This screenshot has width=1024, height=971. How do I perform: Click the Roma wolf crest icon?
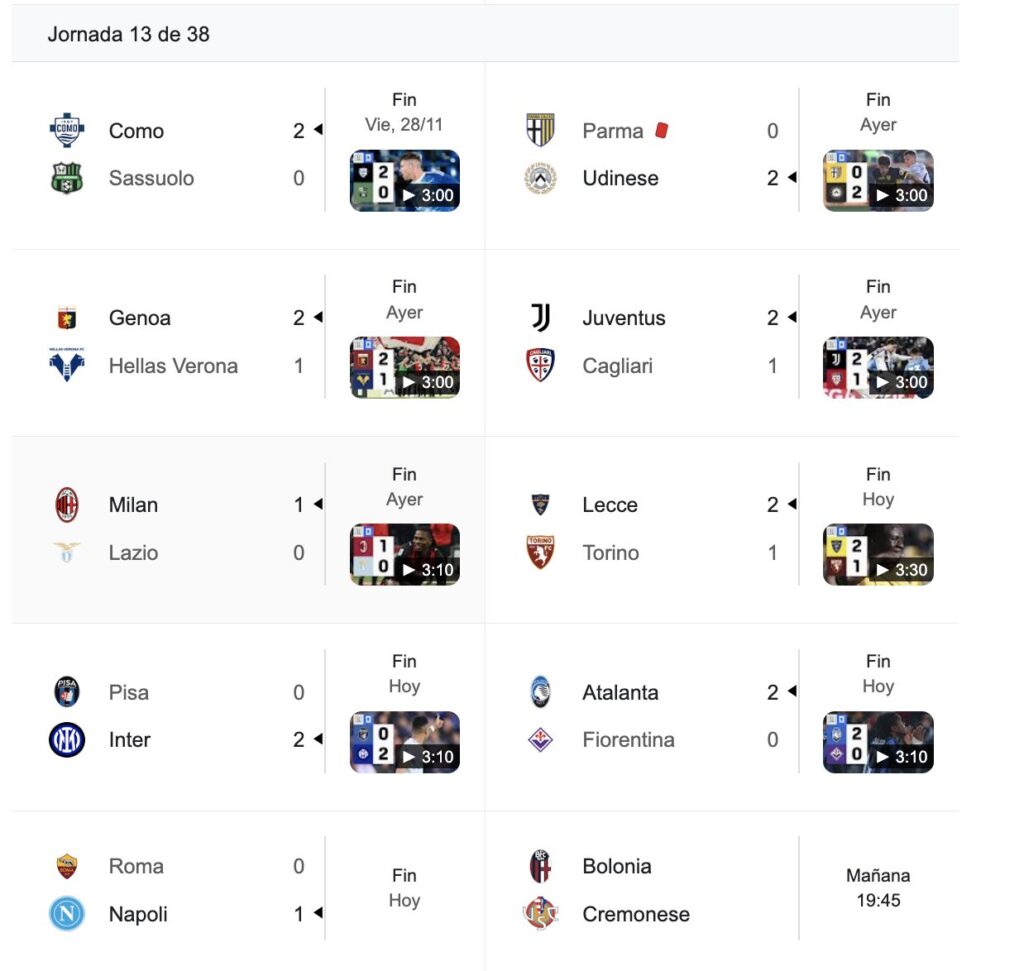click(x=67, y=866)
